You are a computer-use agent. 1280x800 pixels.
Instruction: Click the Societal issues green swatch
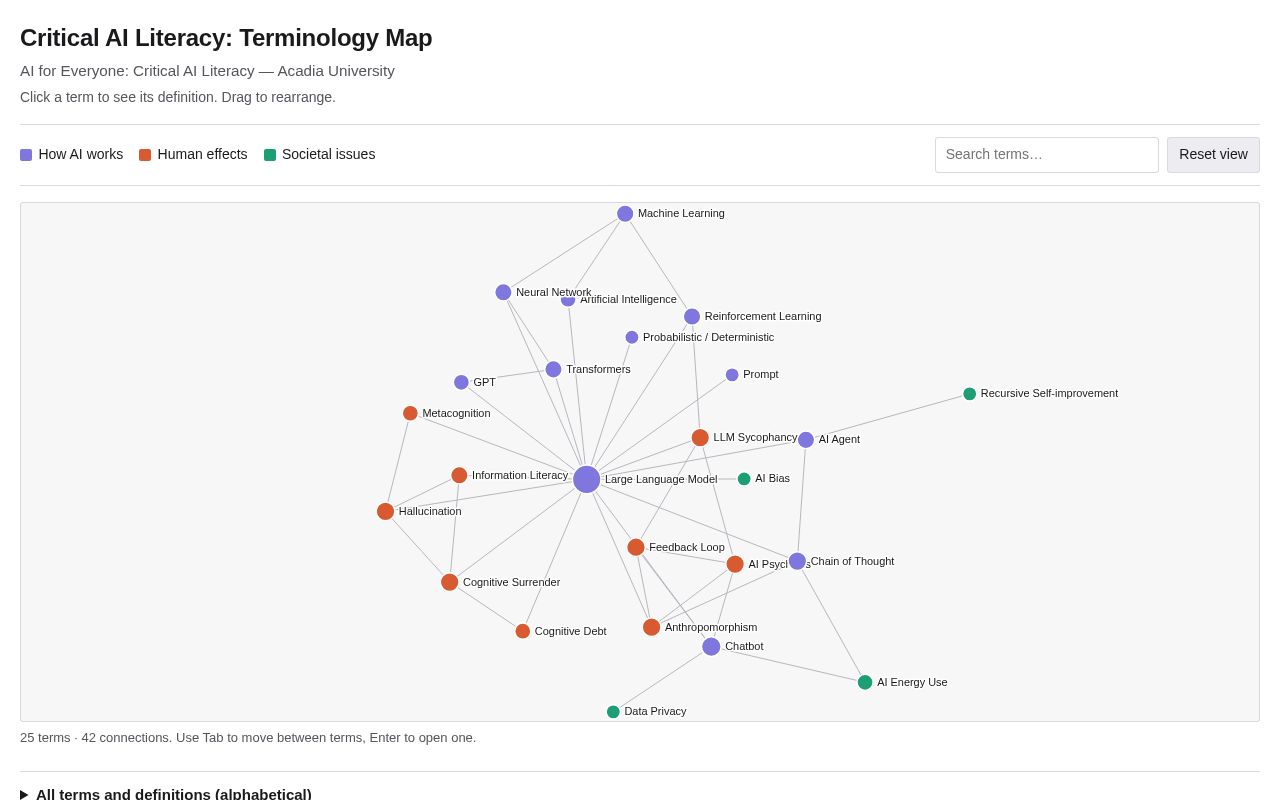270,155
